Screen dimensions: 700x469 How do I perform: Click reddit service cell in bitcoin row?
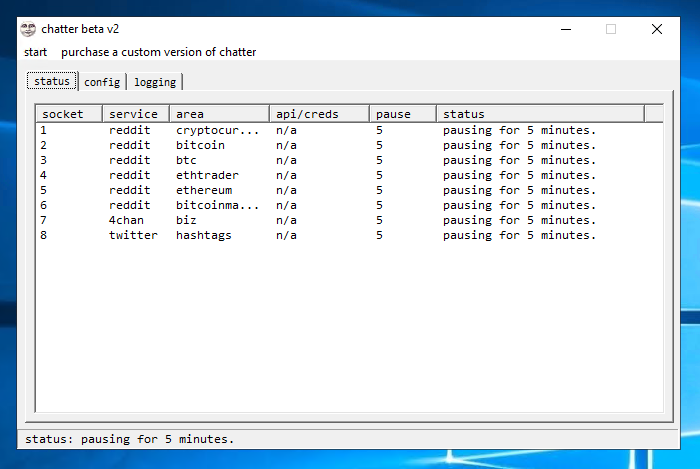point(129,145)
